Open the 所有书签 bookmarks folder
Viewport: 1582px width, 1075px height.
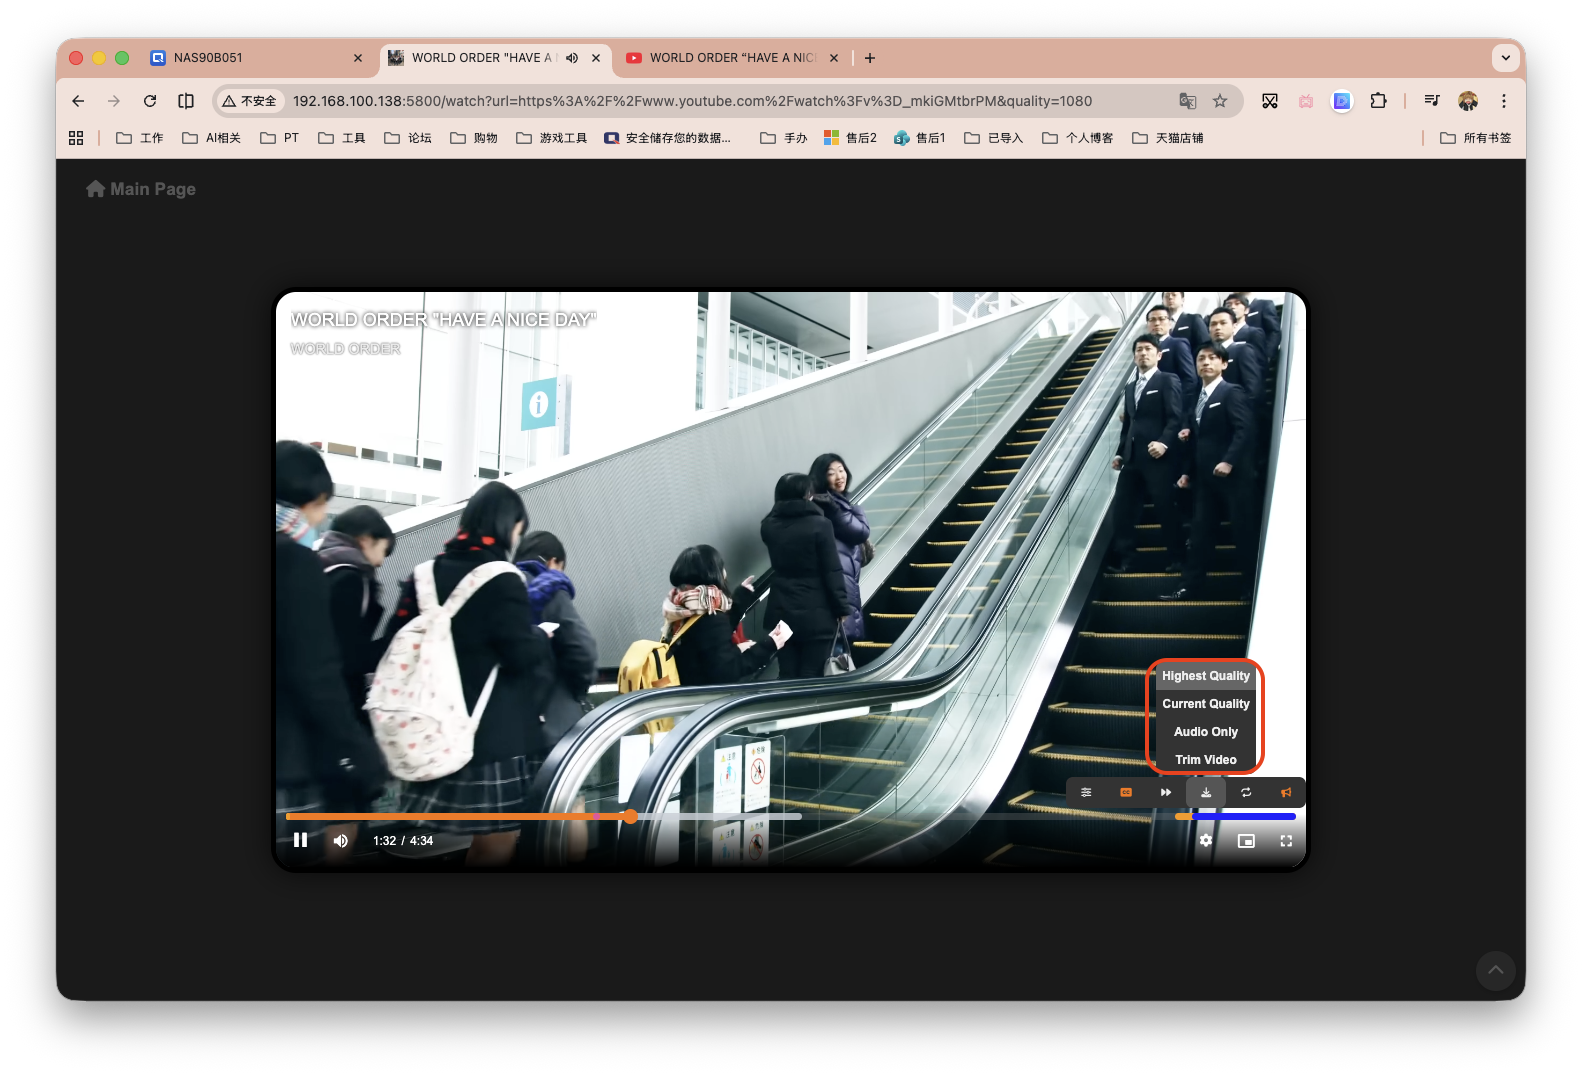(x=1475, y=138)
